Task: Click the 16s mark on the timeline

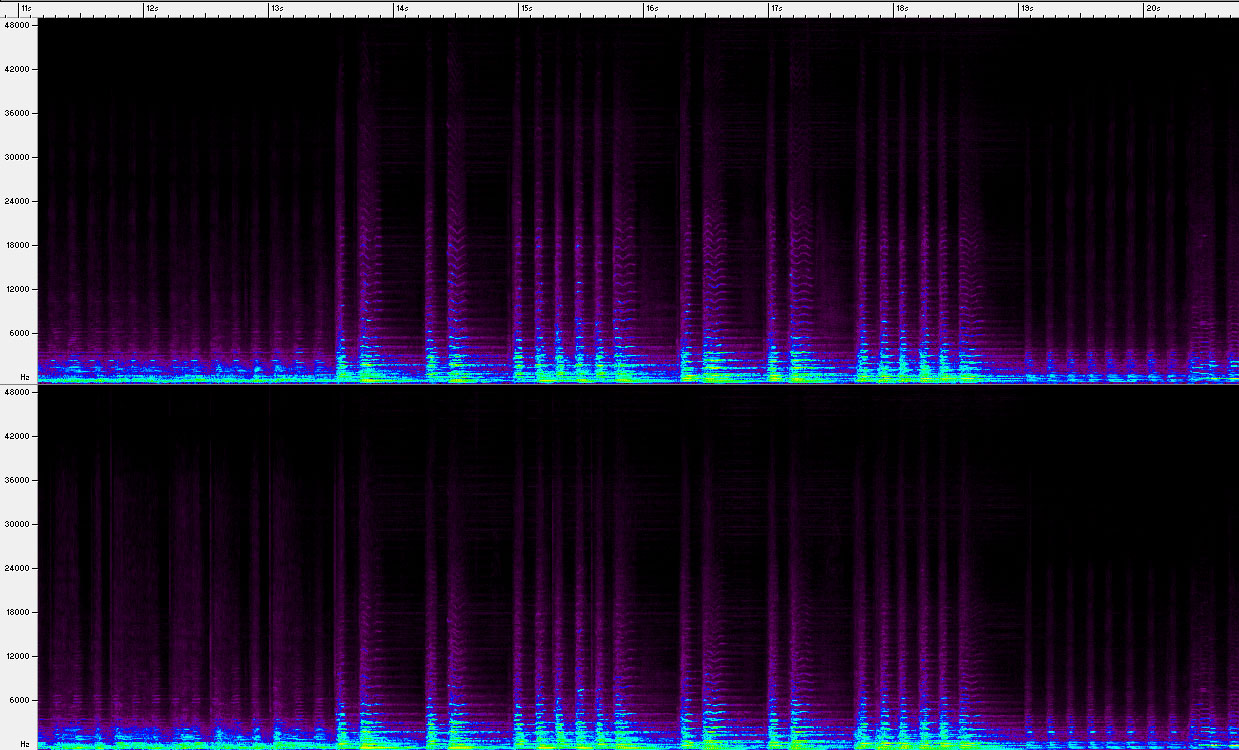Action: [x=651, y=8]
